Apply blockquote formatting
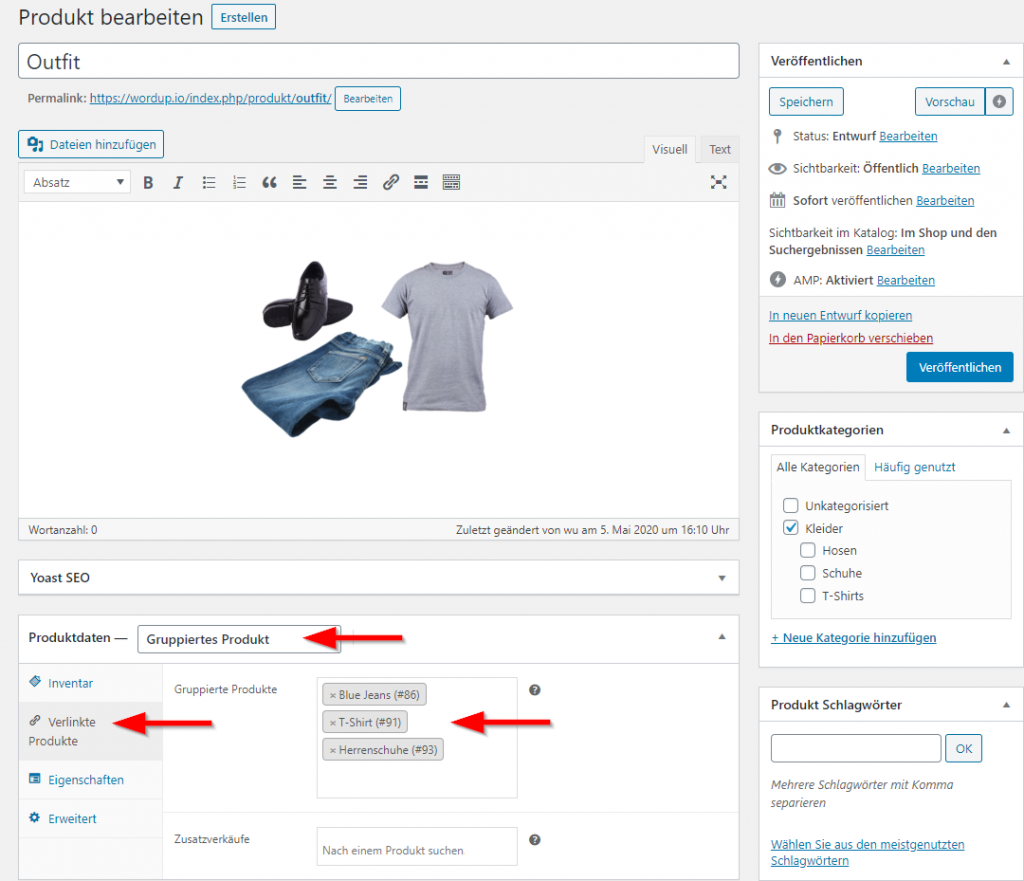Image resolution: width=1024 pixels, height=881 pixels. 269,183
